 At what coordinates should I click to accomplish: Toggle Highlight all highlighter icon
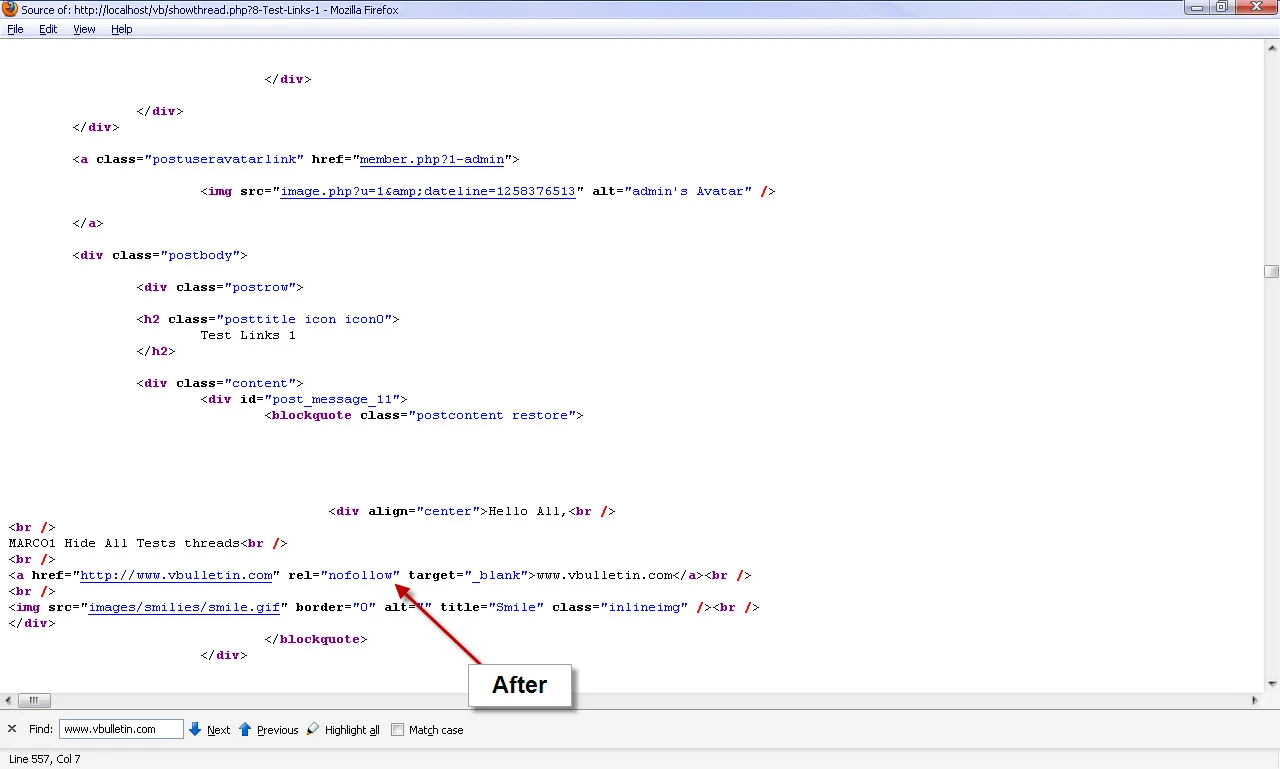point(313,730)
